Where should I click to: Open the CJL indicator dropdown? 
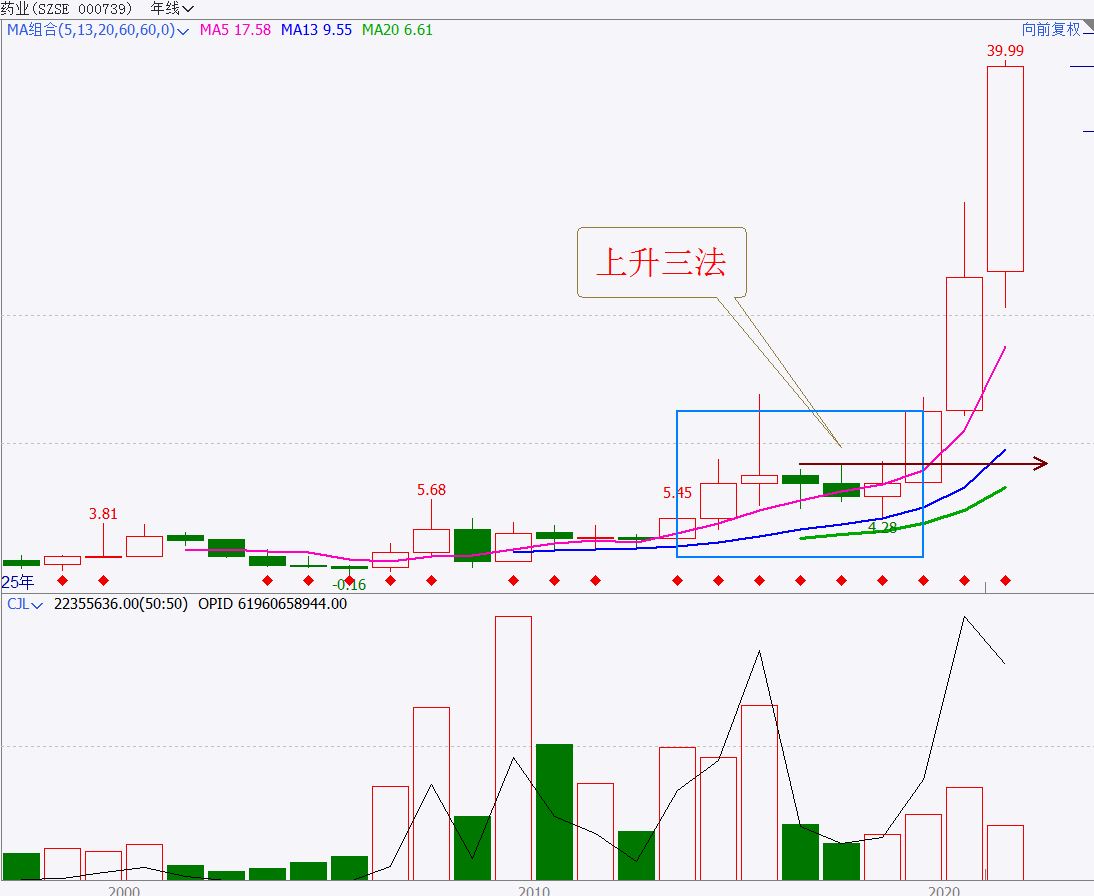pos(24,604)
